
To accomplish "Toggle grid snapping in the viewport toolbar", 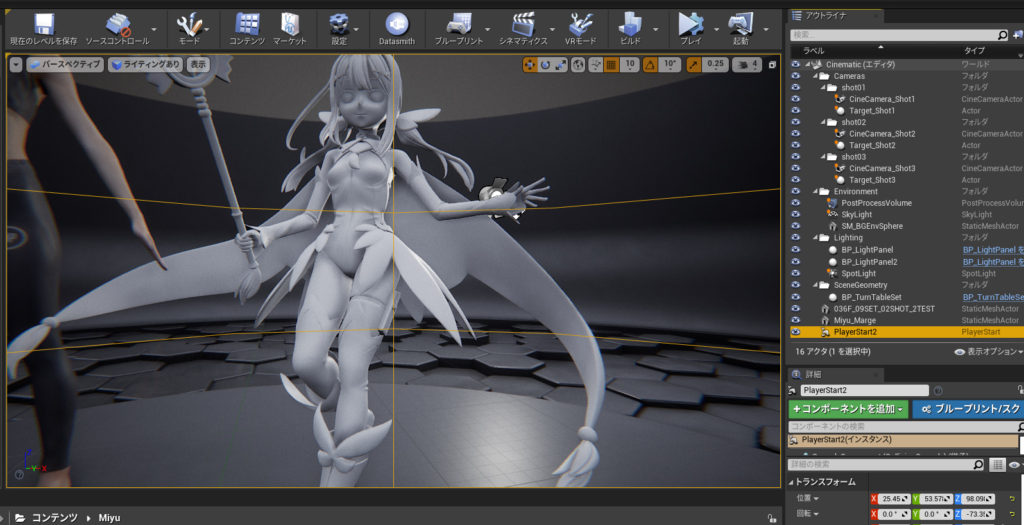I will click(x=611, y=64).
